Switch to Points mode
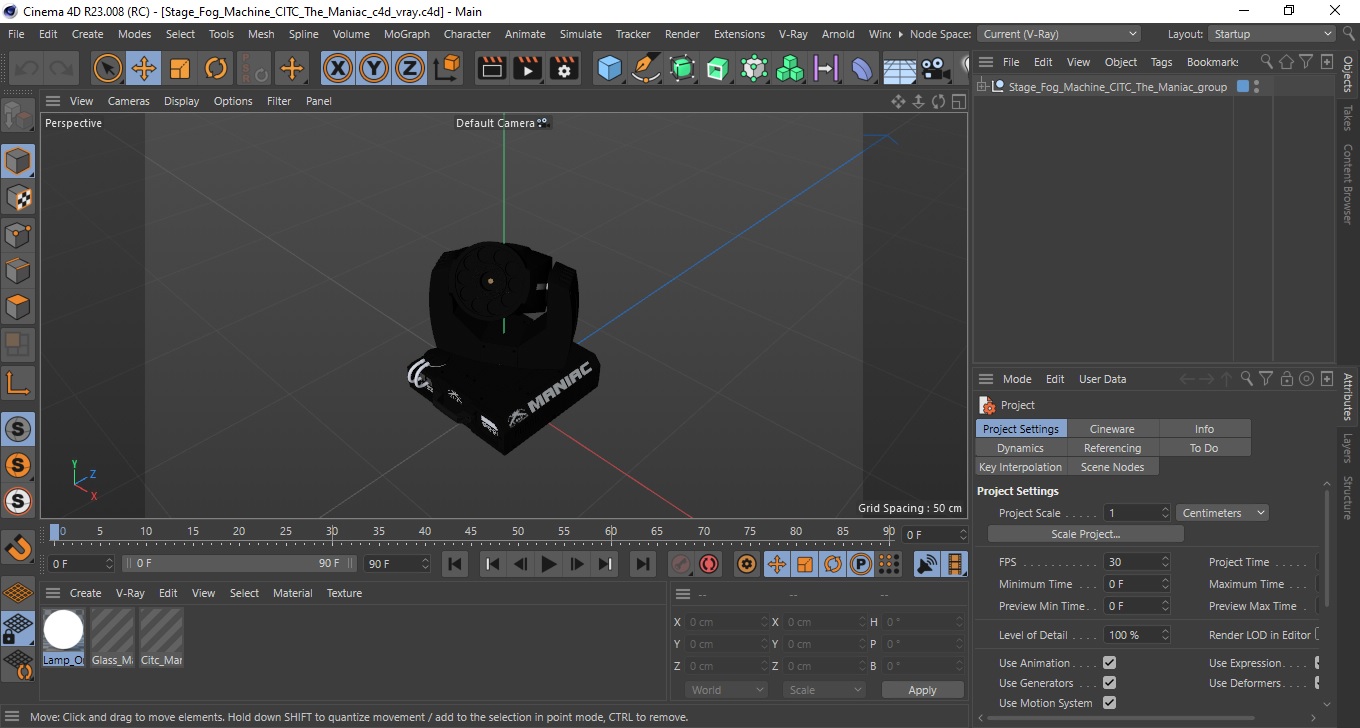Viewport: 1360px width, 728px height. point(18,234)
